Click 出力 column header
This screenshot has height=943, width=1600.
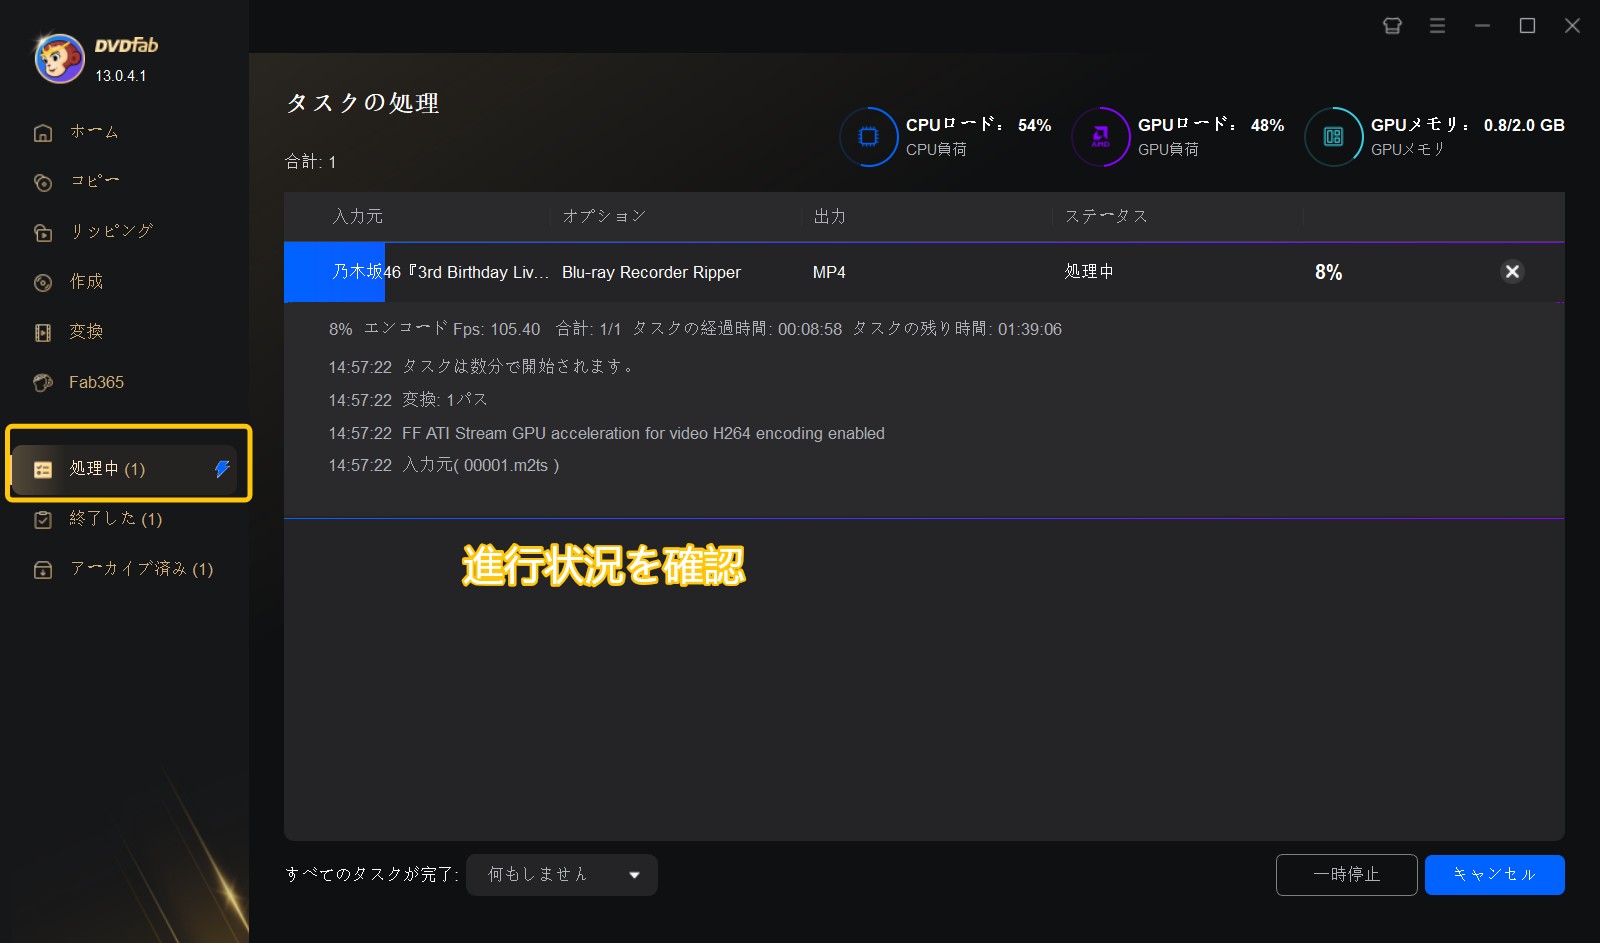click(829, 216)
